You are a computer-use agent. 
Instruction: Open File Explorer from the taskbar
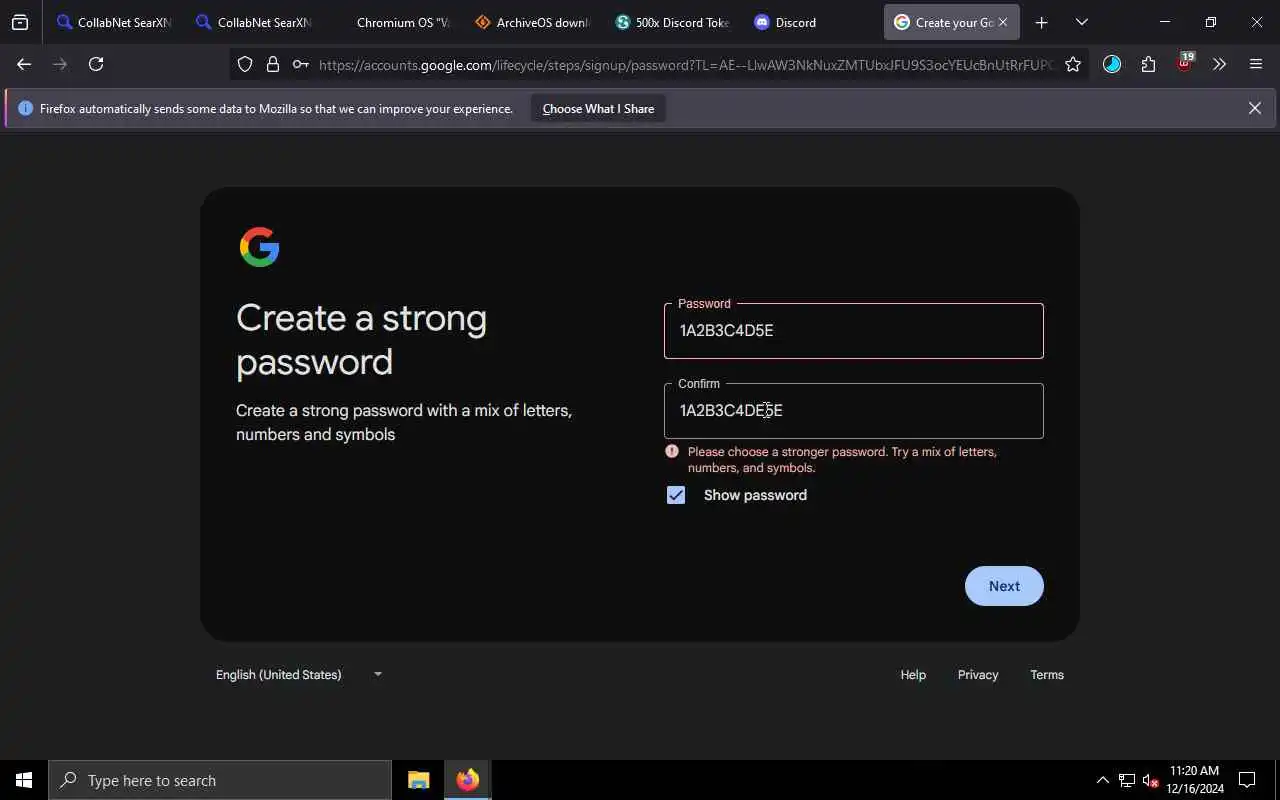tap(418, 780)
